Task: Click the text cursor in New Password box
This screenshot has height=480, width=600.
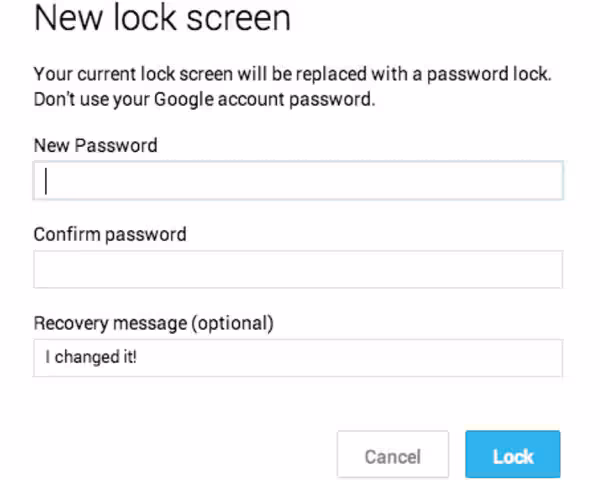Action: click(x=46, y=181)
